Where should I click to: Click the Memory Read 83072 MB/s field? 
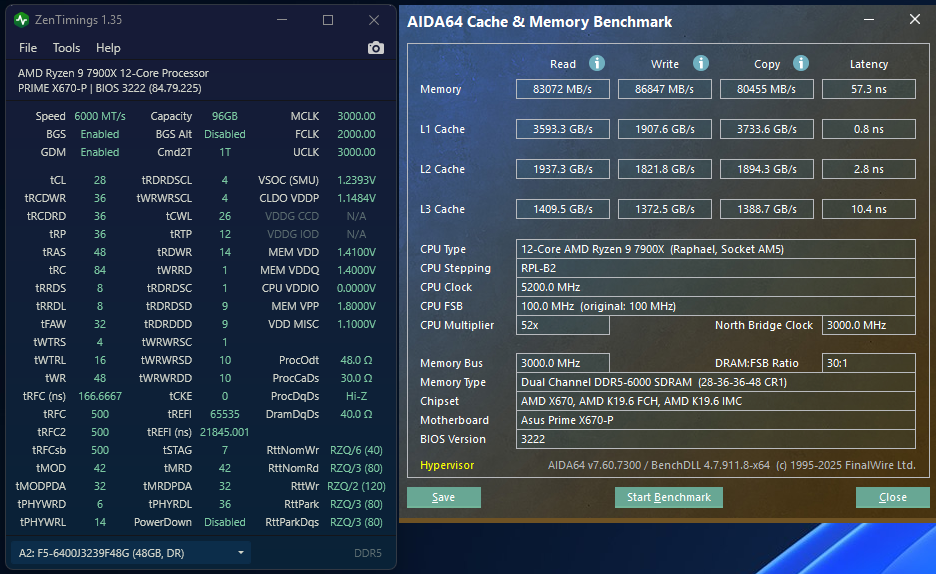point(562,89)
